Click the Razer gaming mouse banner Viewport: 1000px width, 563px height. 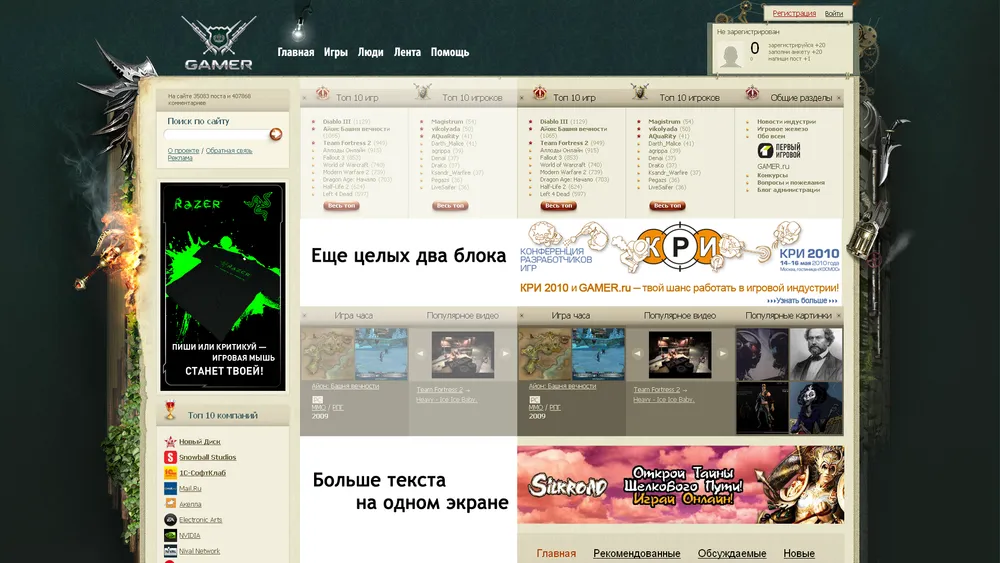click(223, 286)
